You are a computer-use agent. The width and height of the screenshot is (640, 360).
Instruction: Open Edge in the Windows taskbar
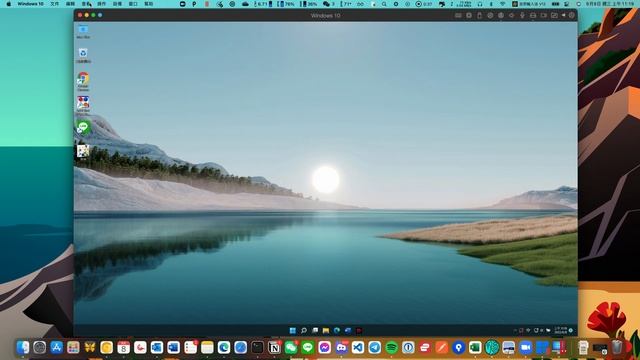[x=337, y=330]
